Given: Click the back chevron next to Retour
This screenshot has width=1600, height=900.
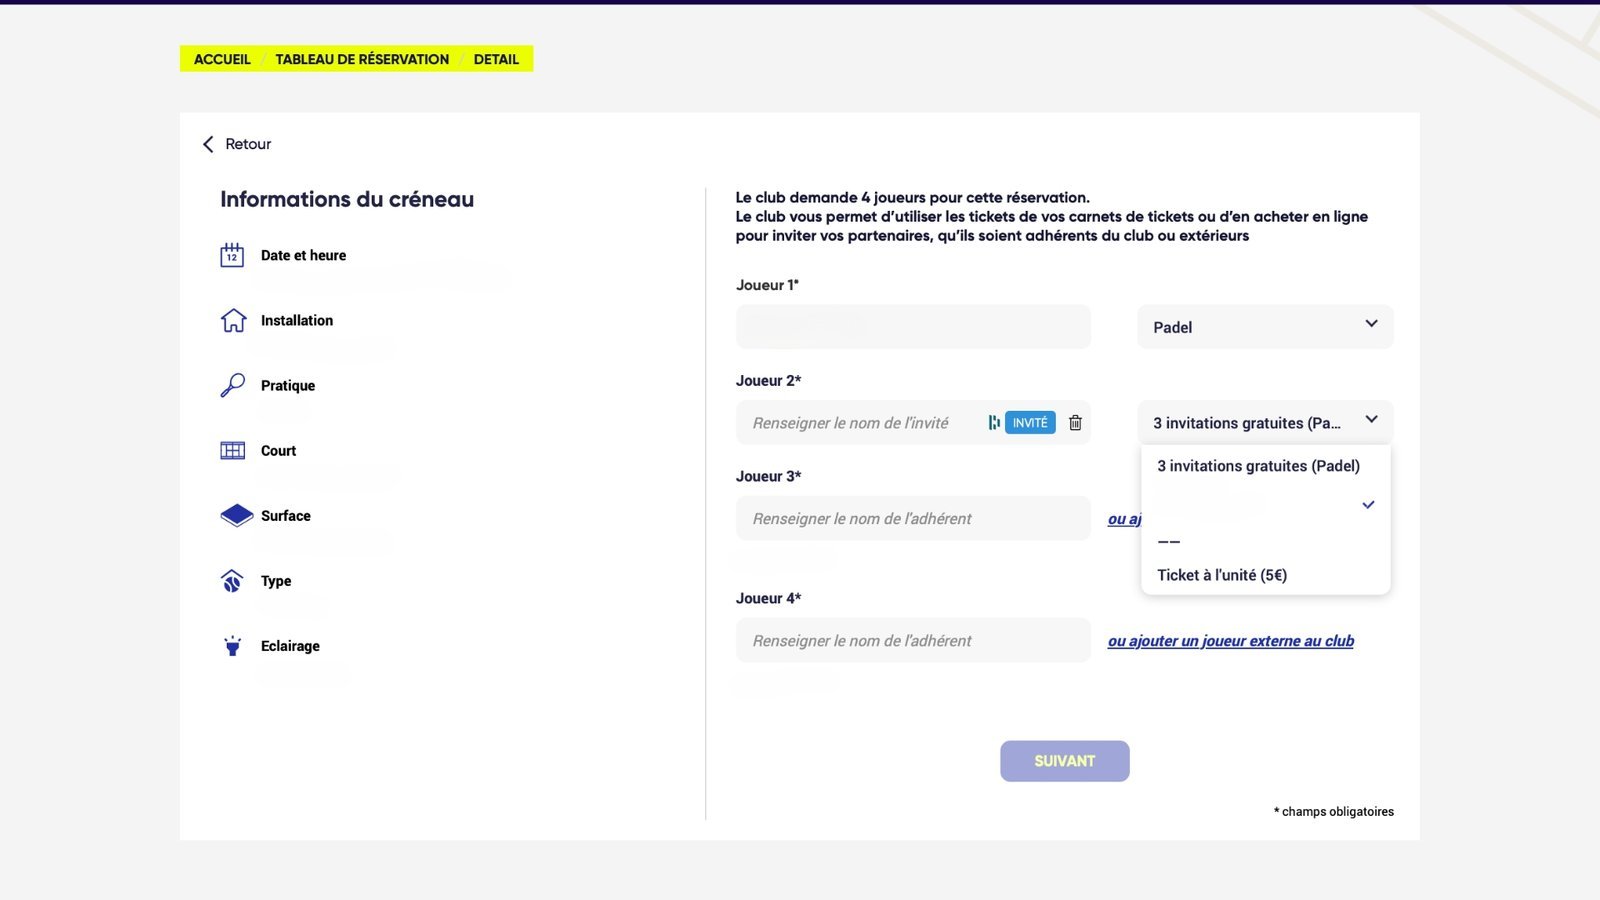Looking at the screenshot, I should [208, 144].
